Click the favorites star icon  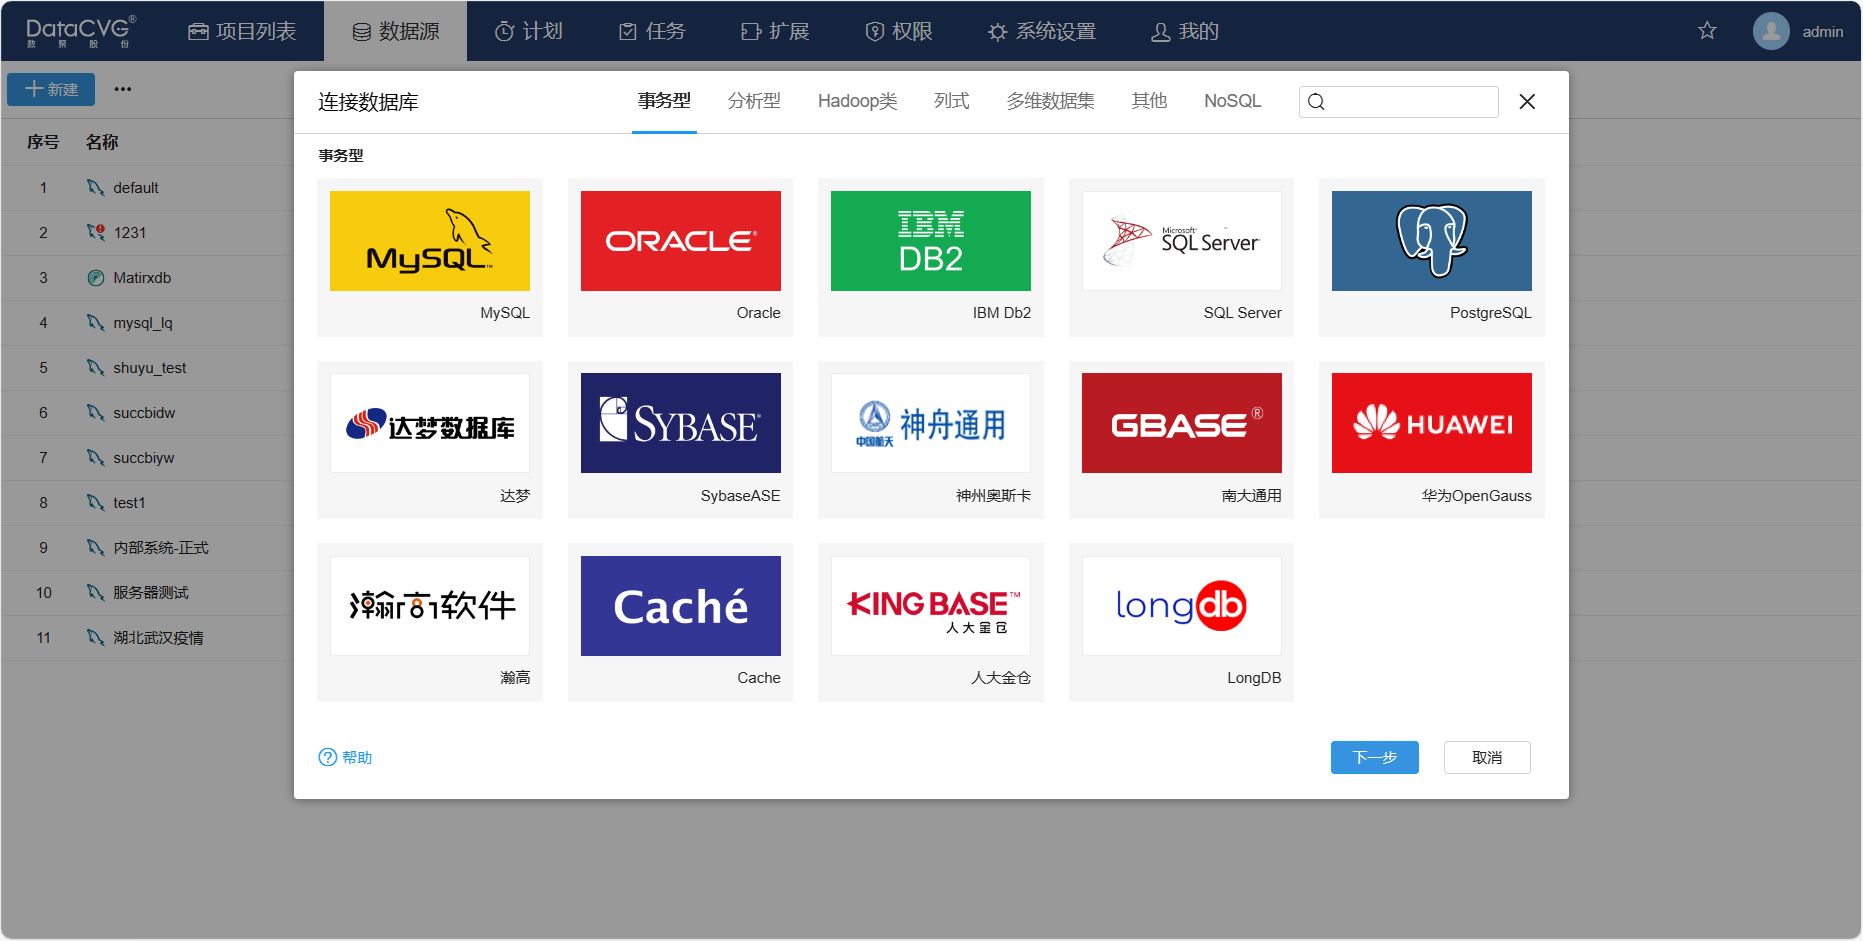tap(1707, 31)
